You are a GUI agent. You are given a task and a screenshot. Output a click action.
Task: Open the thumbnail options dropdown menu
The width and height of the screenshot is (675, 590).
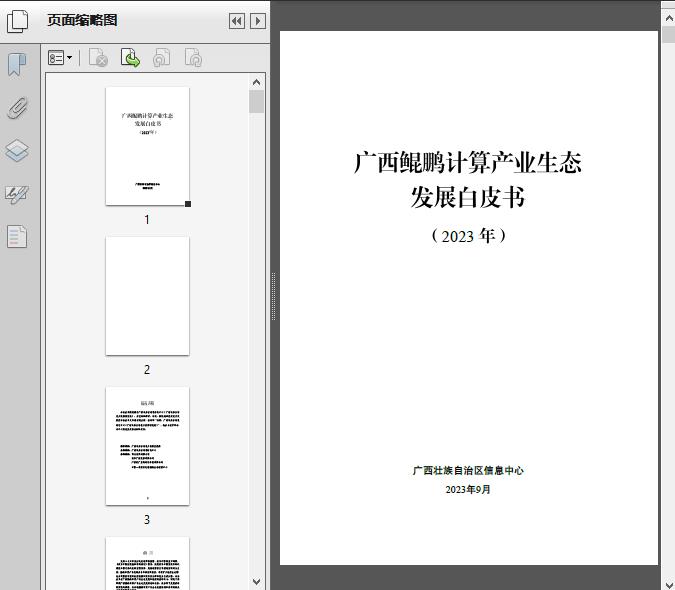60,58
